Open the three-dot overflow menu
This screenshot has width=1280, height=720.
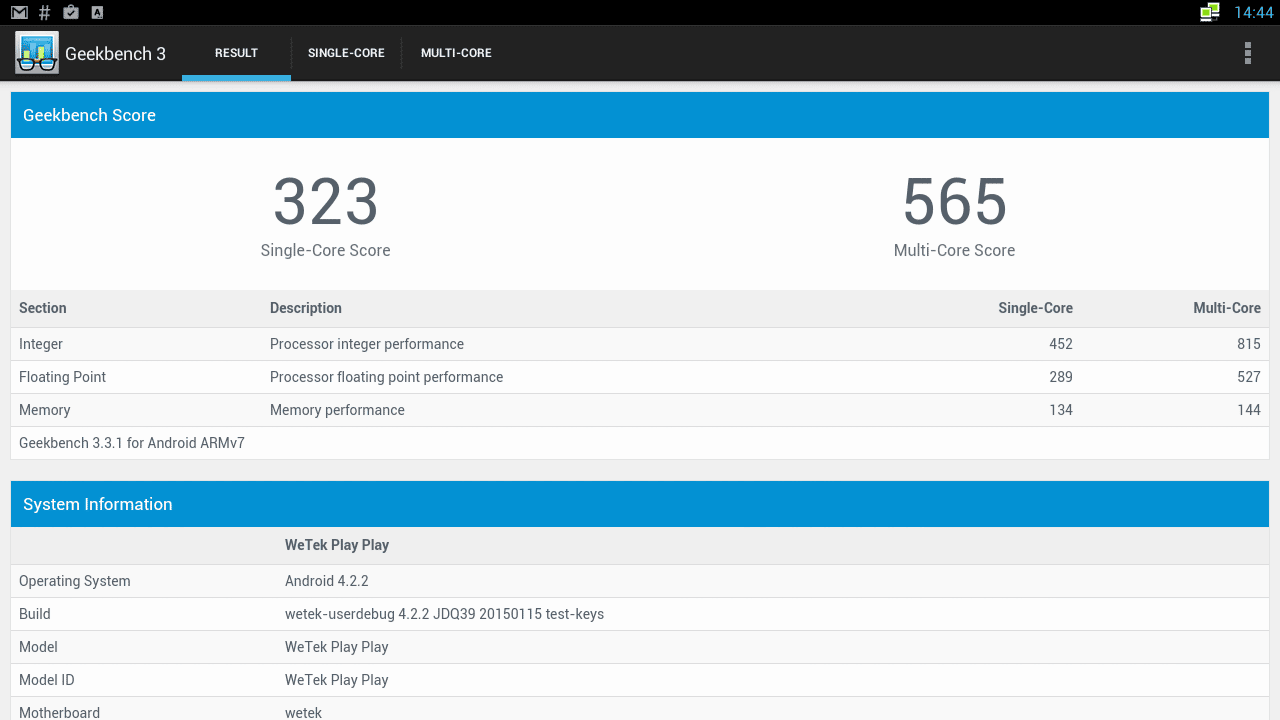point(1247,53)
